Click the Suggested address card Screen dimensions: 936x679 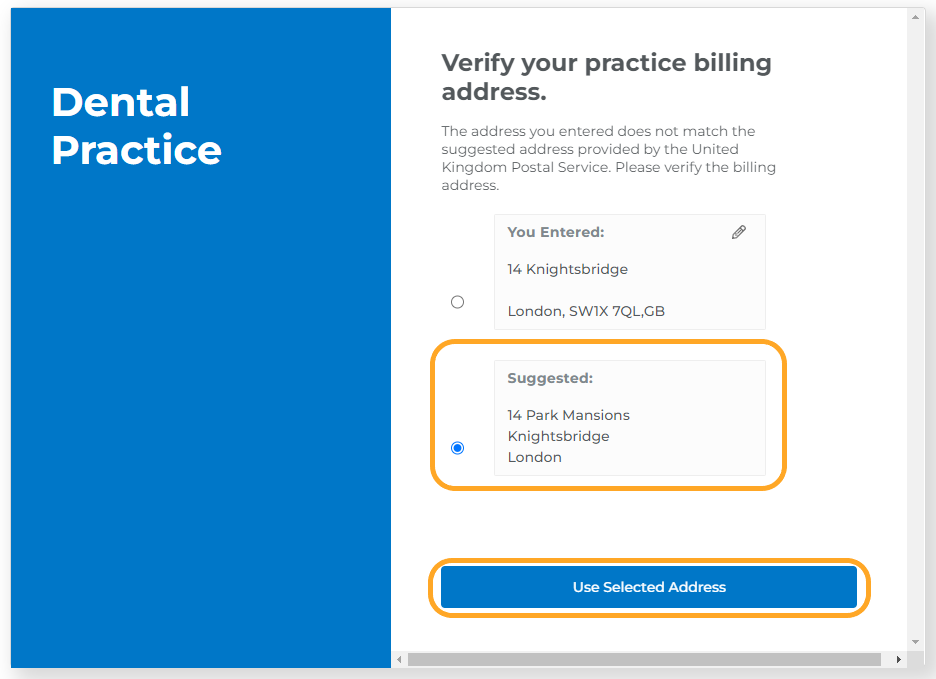(630, 418)
